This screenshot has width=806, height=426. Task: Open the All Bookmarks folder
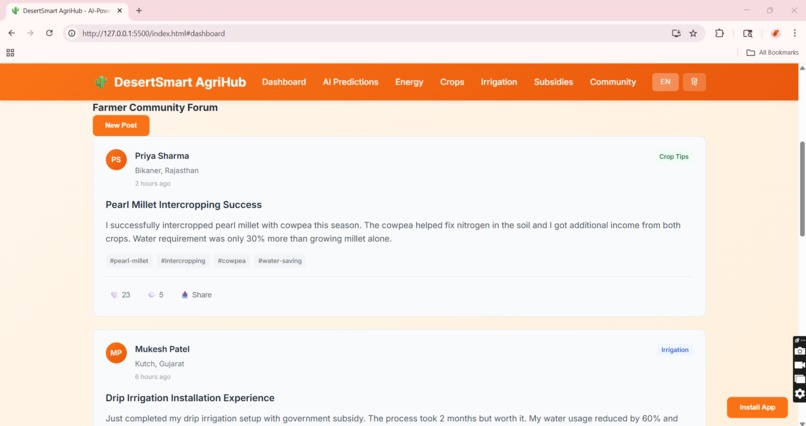coord(773,52)
